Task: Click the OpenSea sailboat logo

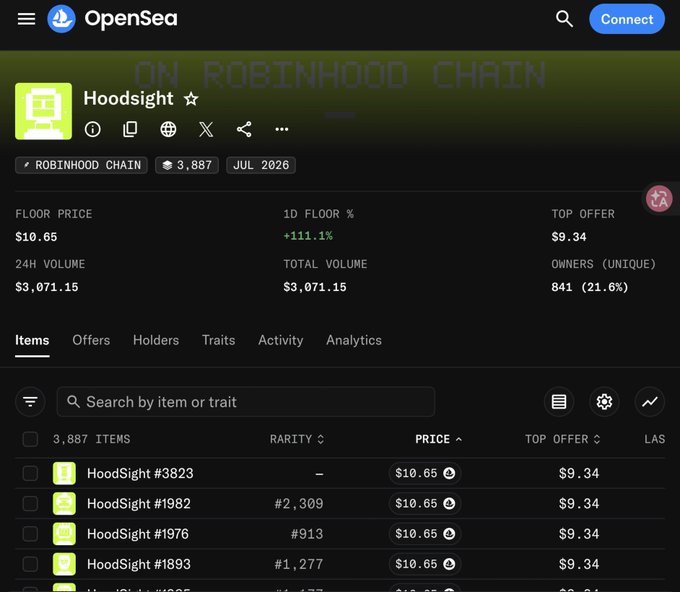Action: pyautogui.click(x=61, y=19)
